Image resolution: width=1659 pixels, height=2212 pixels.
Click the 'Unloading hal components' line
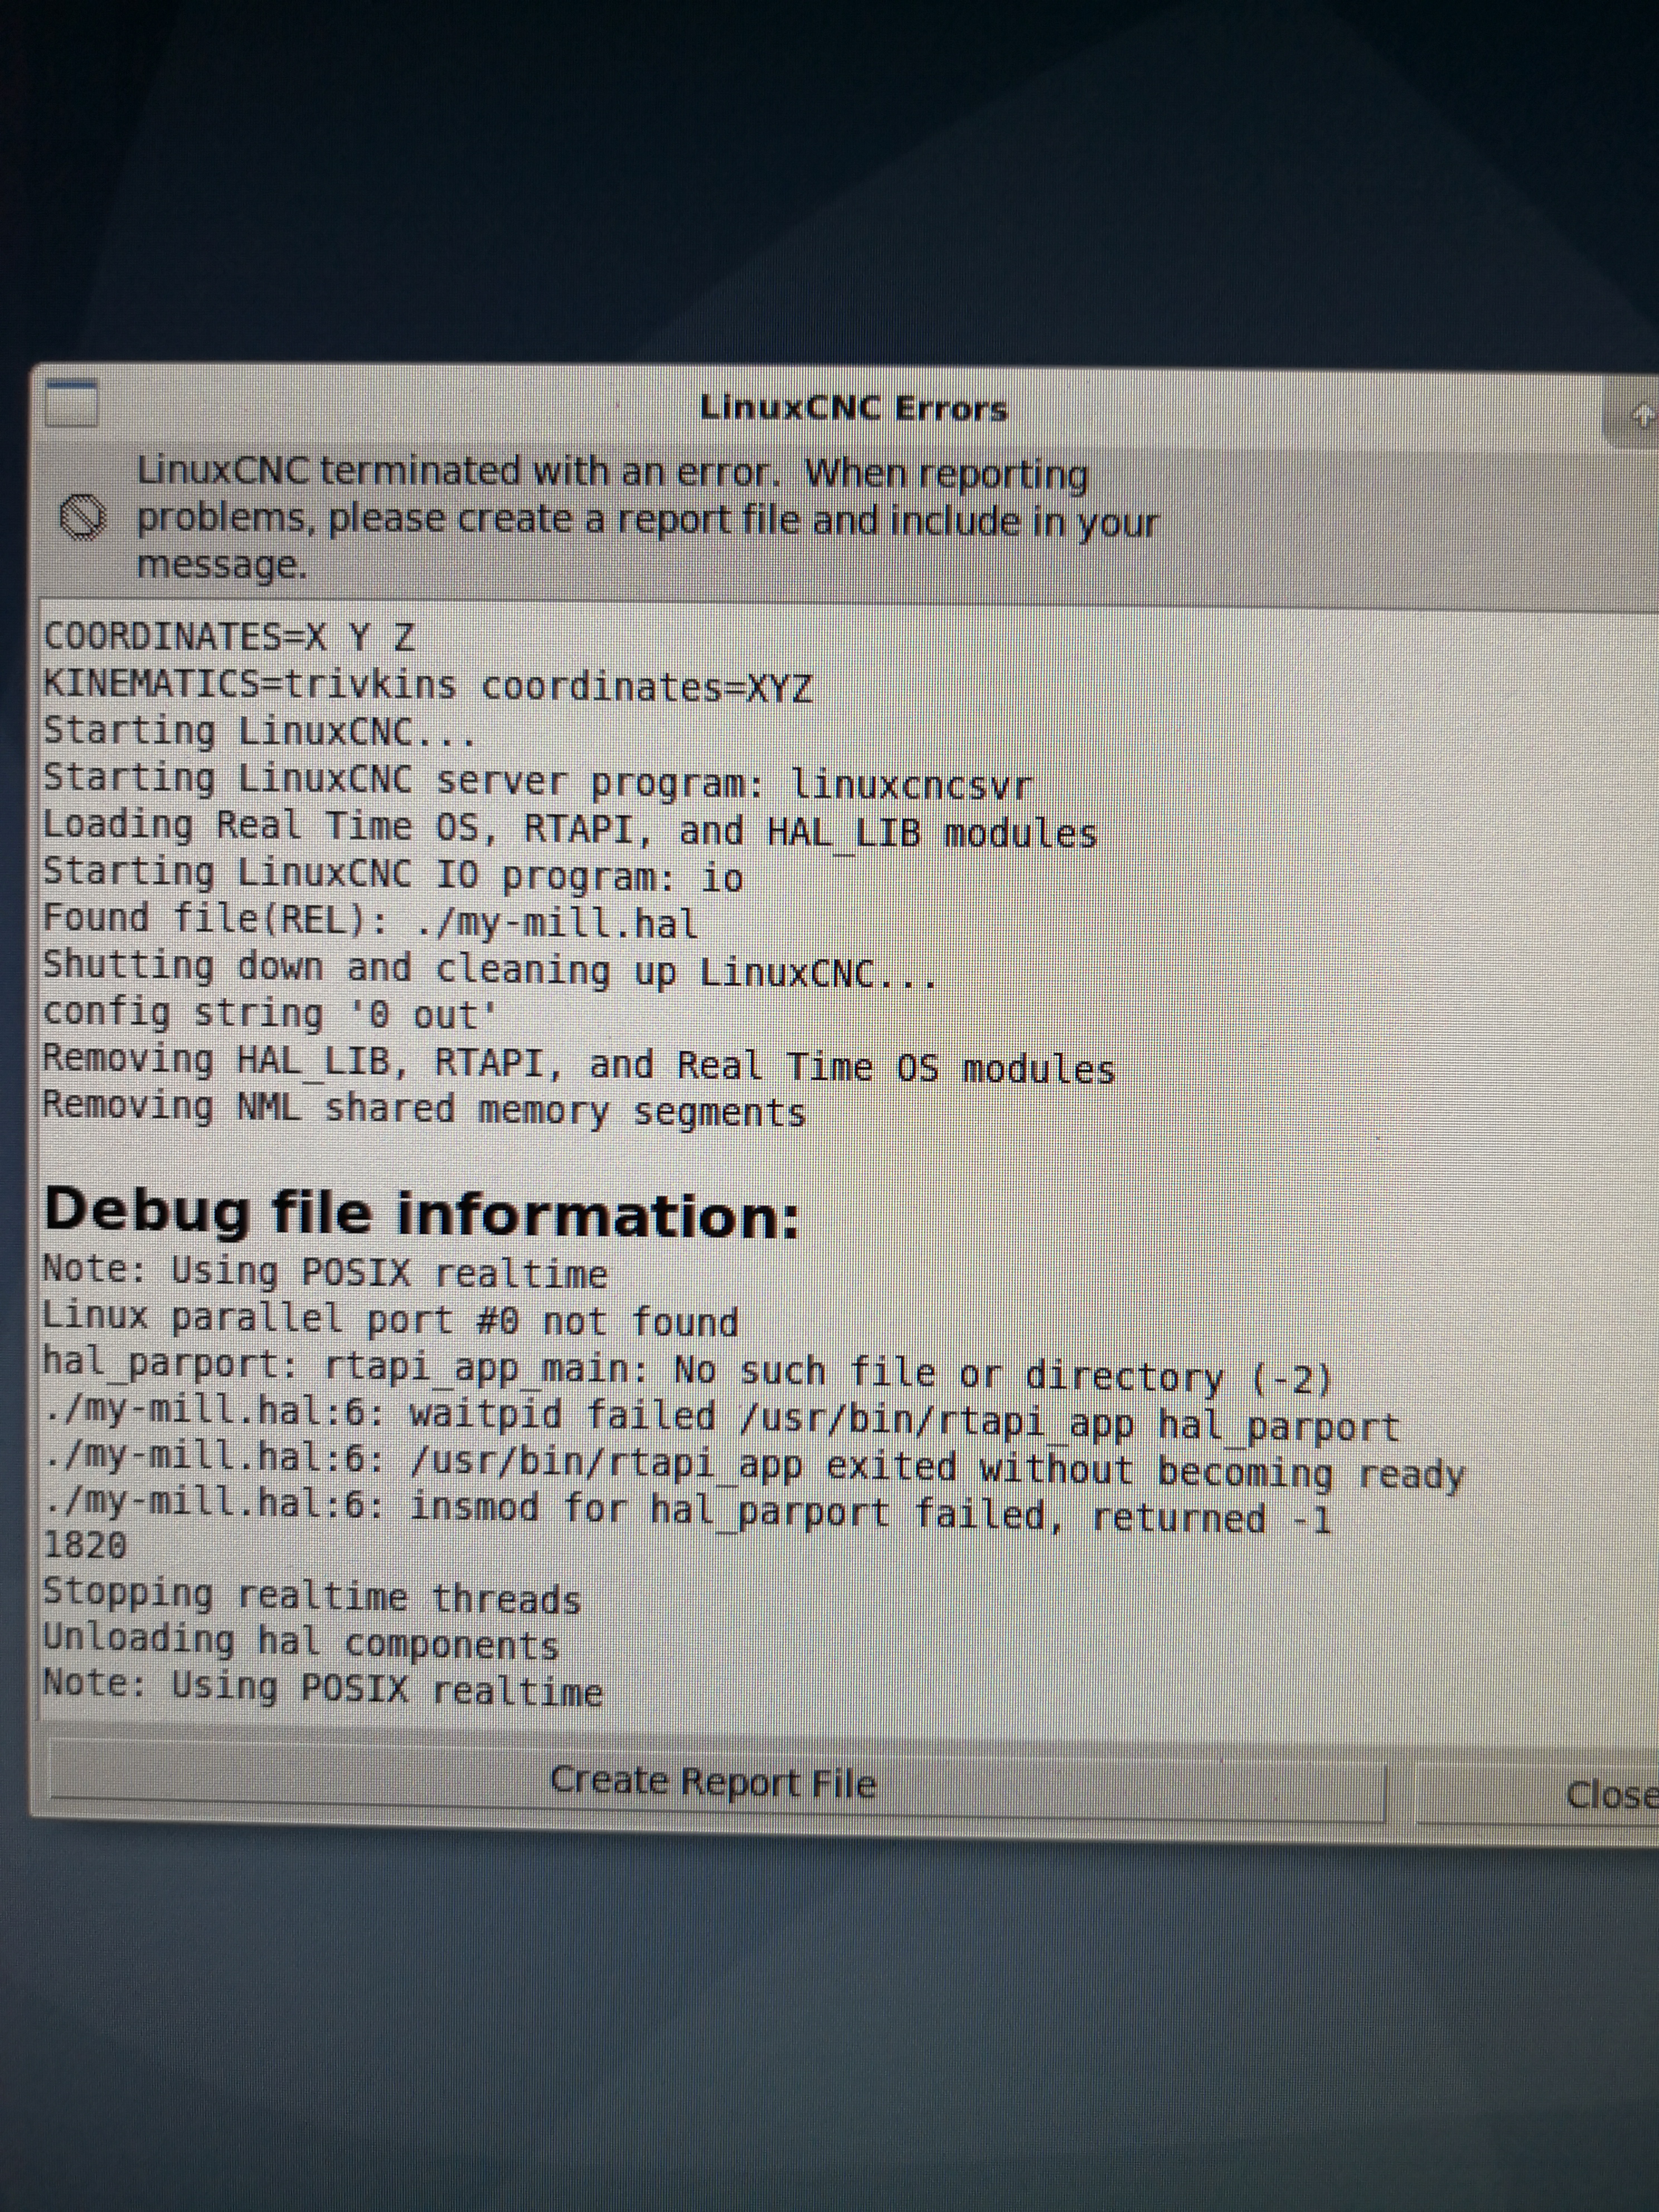tap(300, 1643)
